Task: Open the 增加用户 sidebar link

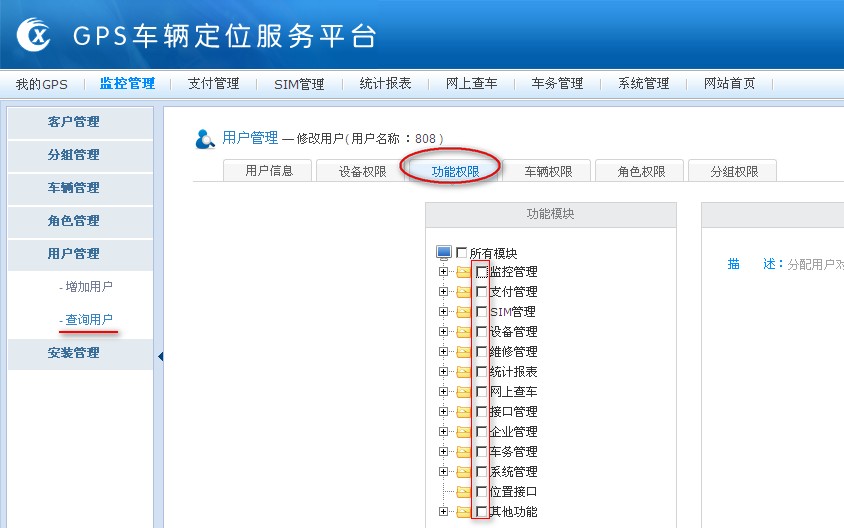Action: pyautogui.click(x=89, y=287)
